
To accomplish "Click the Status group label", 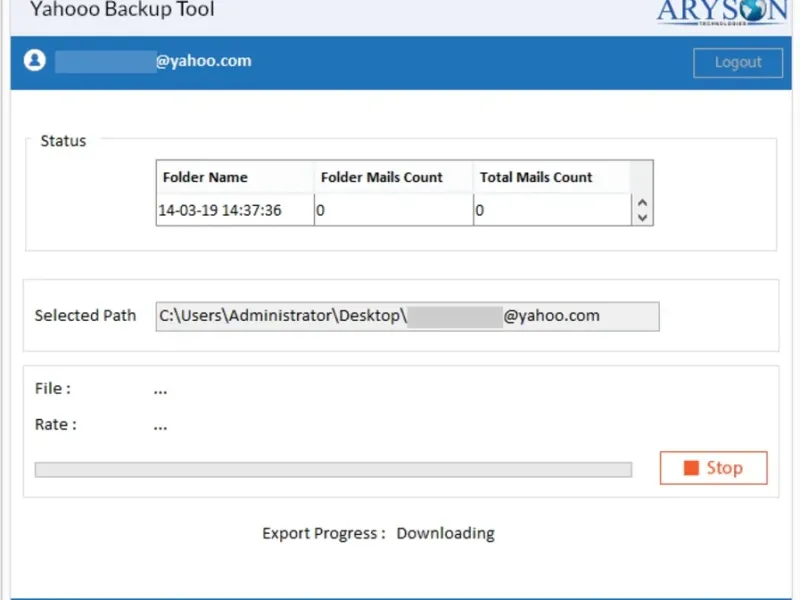I will pos(63,141).
